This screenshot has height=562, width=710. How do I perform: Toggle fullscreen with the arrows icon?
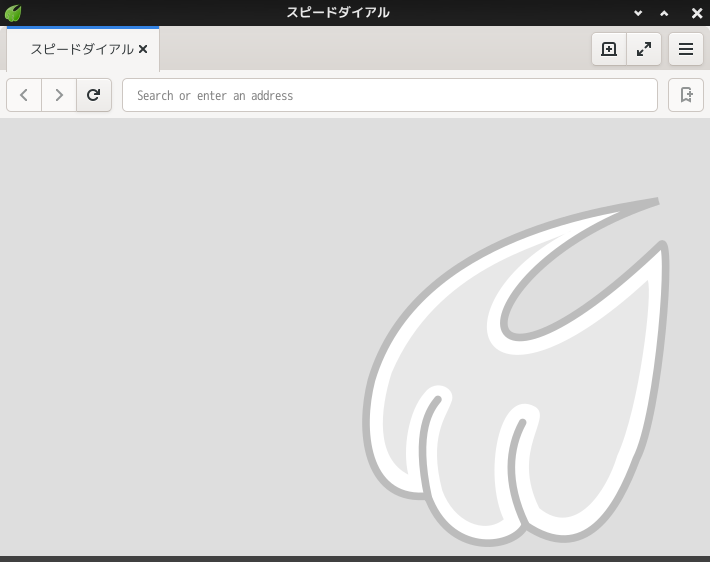644,49
